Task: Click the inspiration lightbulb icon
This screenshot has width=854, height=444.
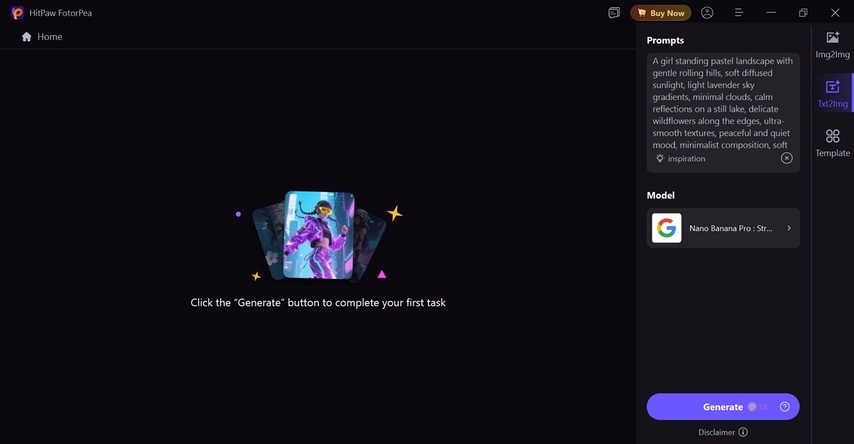Action: point(660,159)
